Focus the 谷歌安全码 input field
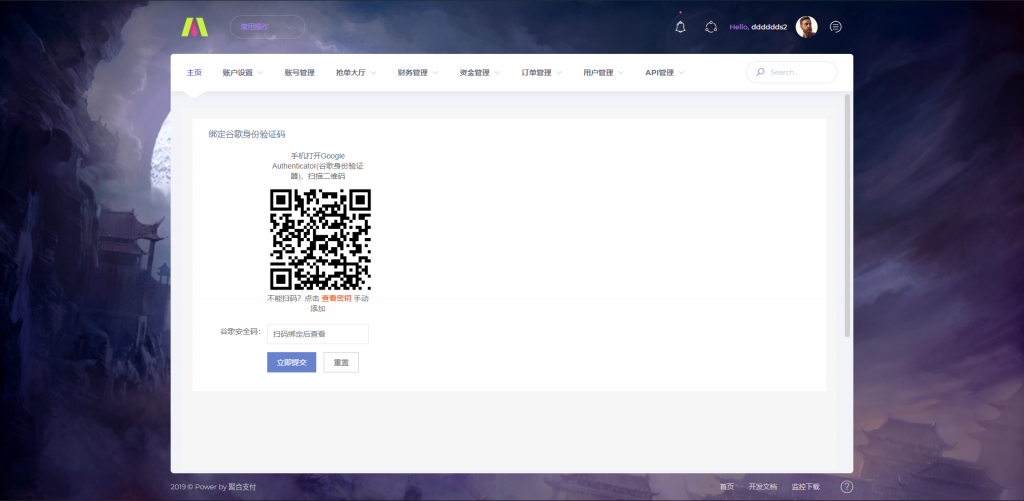Screen dimensions: 1024x501 (x=318, y=334)
